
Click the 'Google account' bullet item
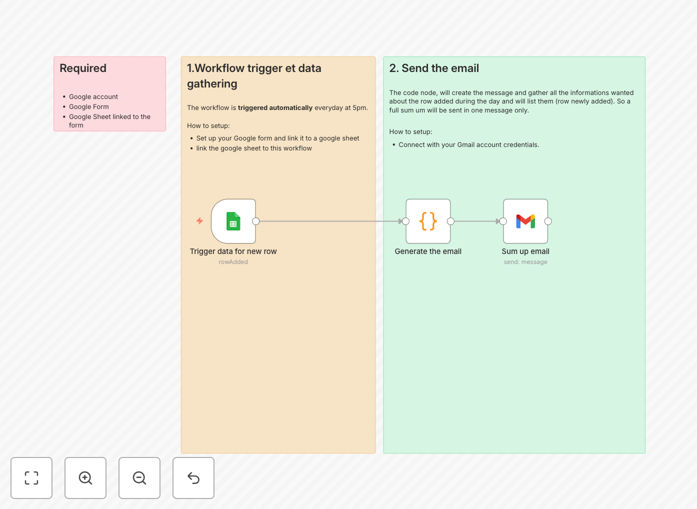point(93,96)
